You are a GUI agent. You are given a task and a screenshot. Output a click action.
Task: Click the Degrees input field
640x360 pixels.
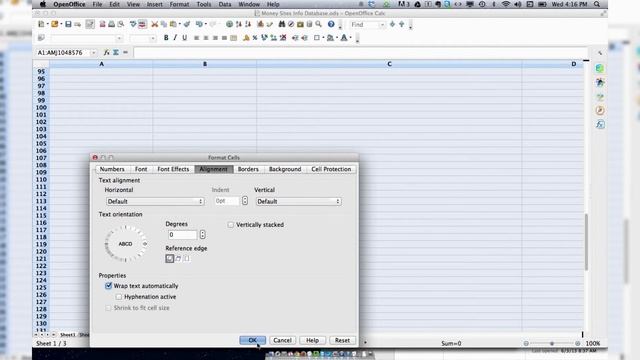point(182,234)
